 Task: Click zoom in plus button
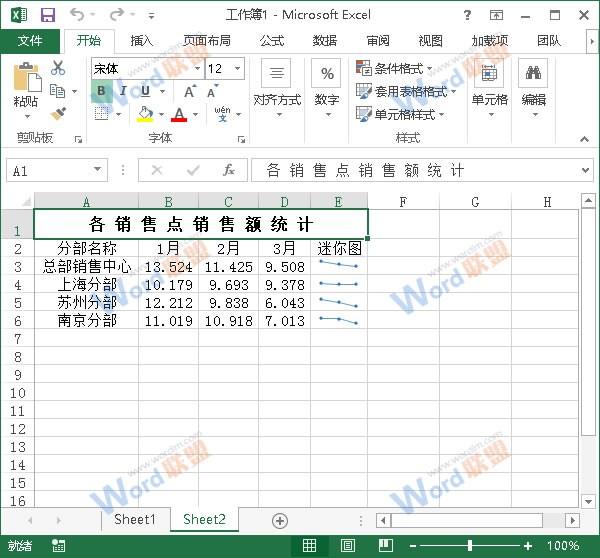coord(528,546)
